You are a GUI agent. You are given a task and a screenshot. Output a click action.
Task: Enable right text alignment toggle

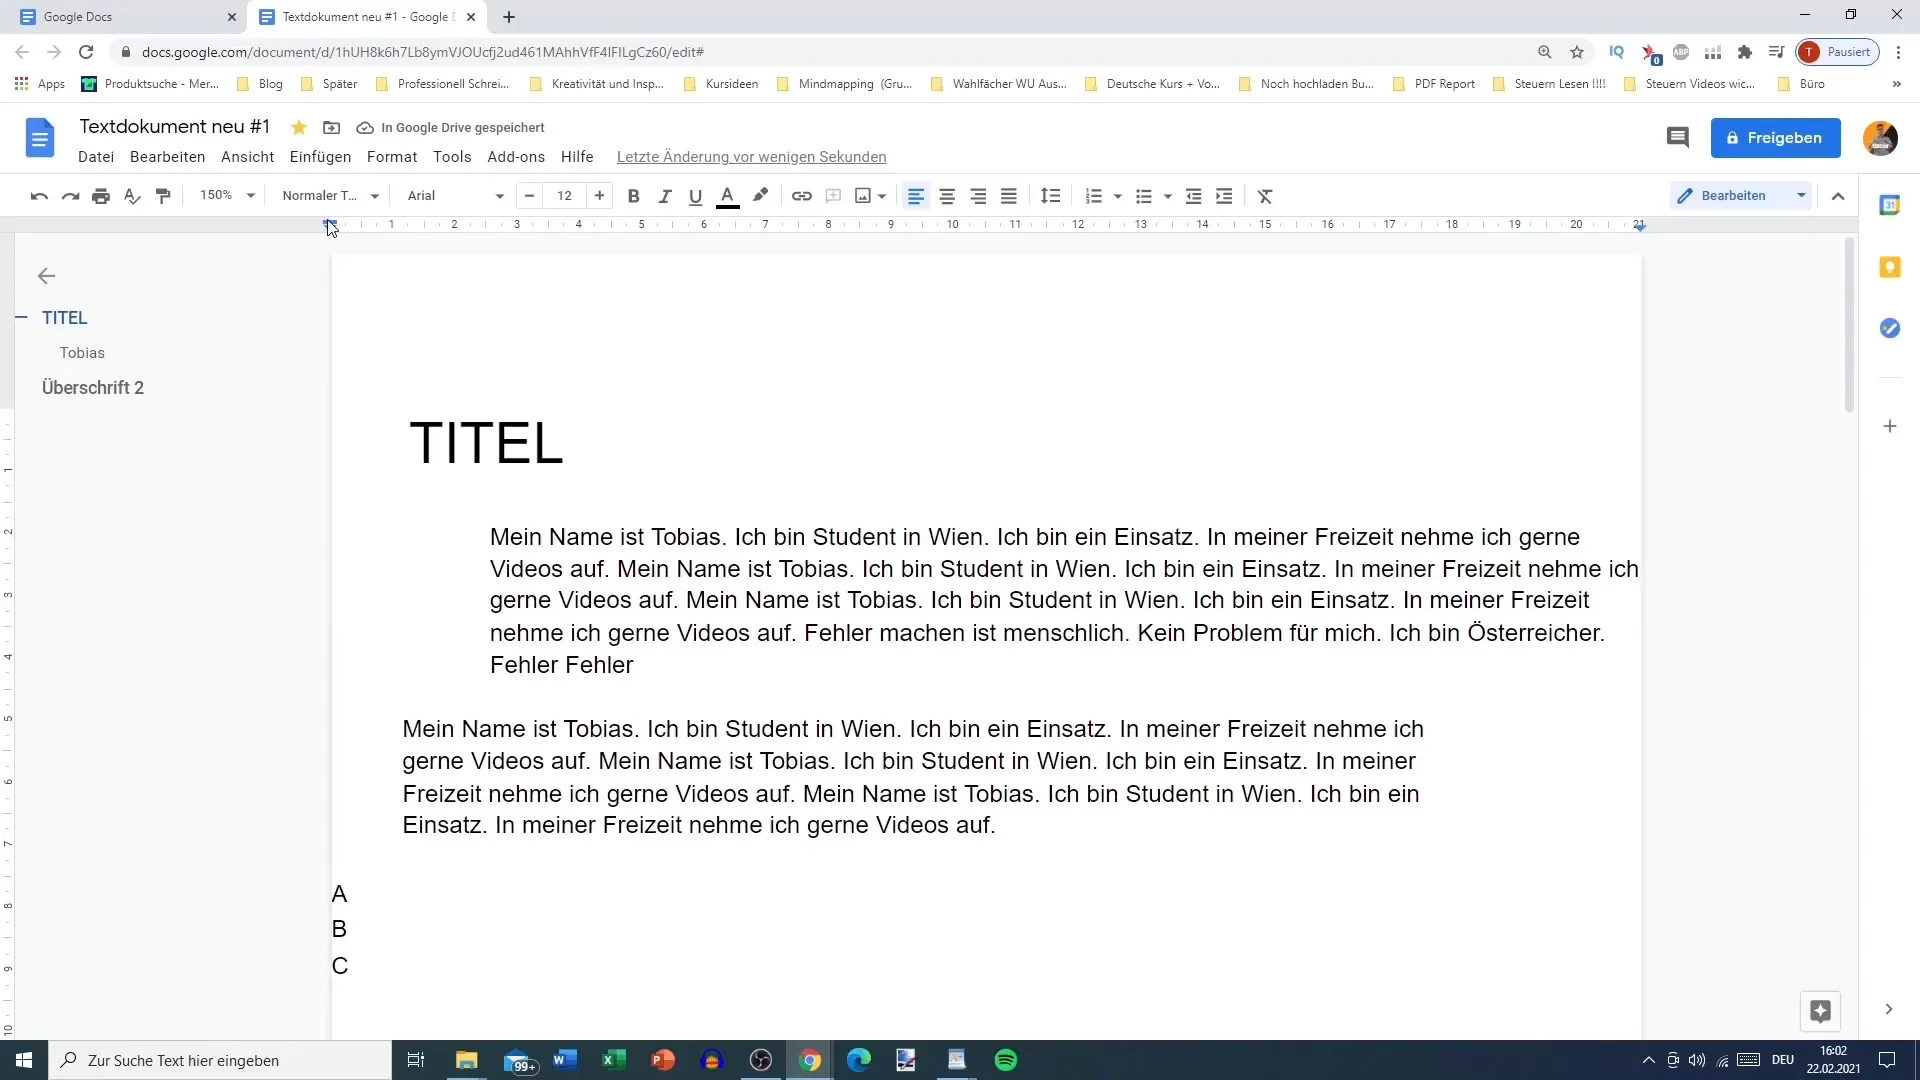(977, 195)
